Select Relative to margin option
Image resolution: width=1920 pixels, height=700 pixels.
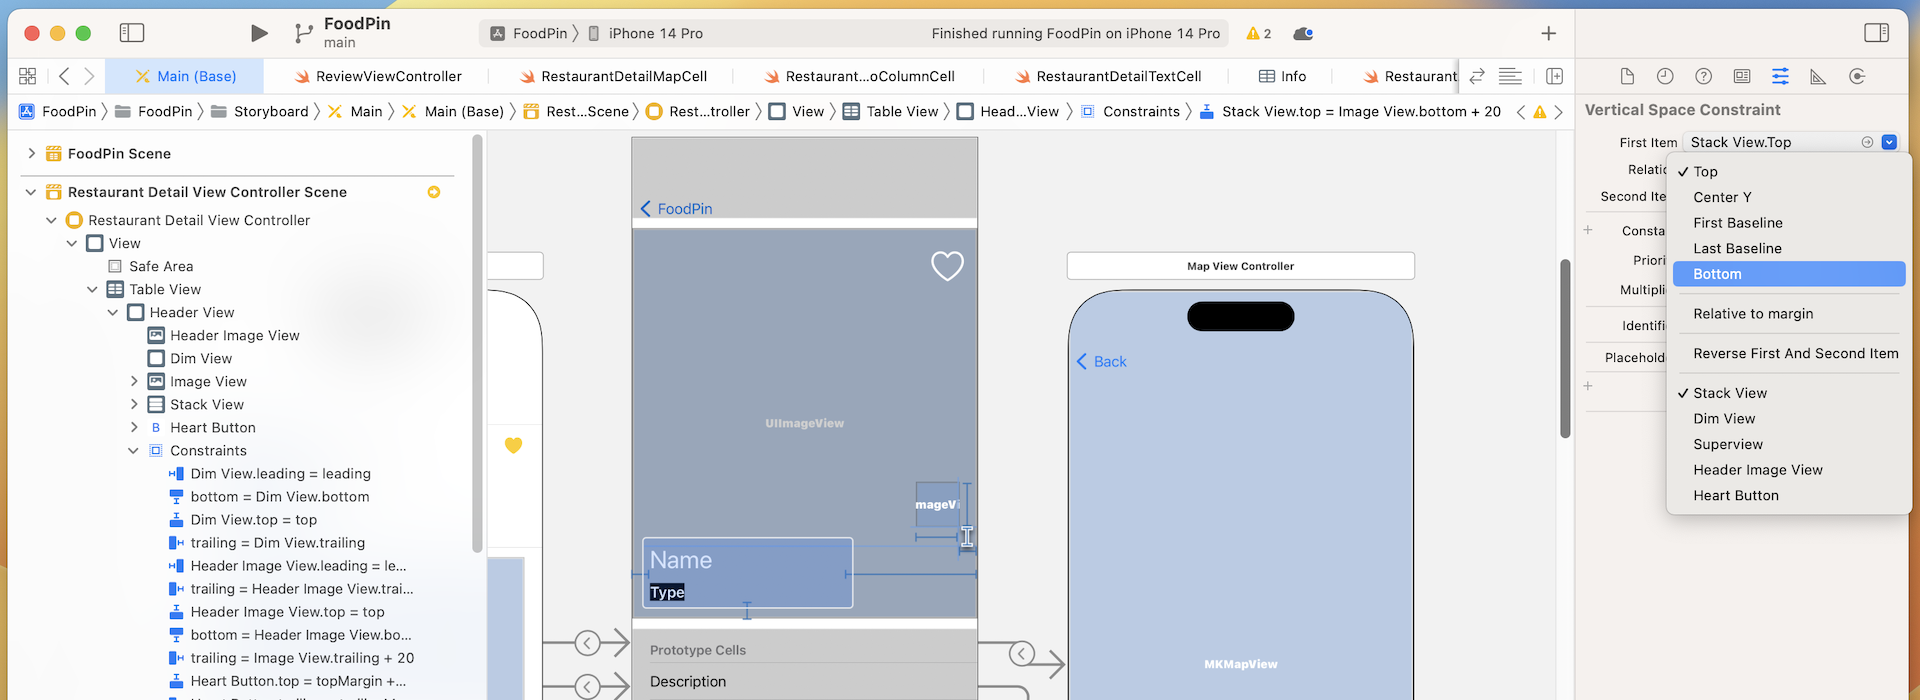tap(1752, 314)
